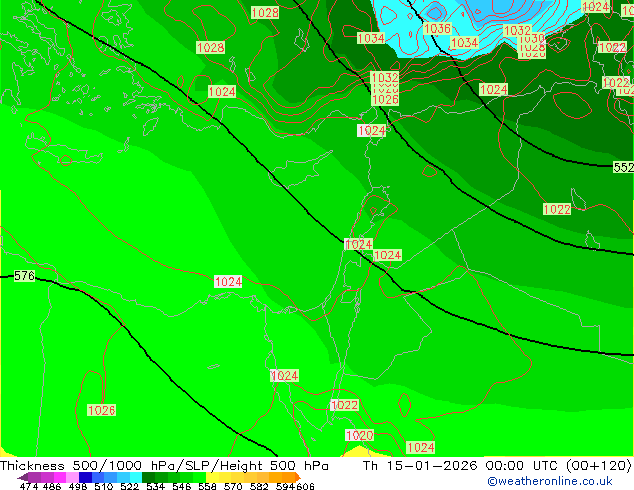634x490 pixels.
Task: Click the legend value 570
Action: tap(233, 486)
